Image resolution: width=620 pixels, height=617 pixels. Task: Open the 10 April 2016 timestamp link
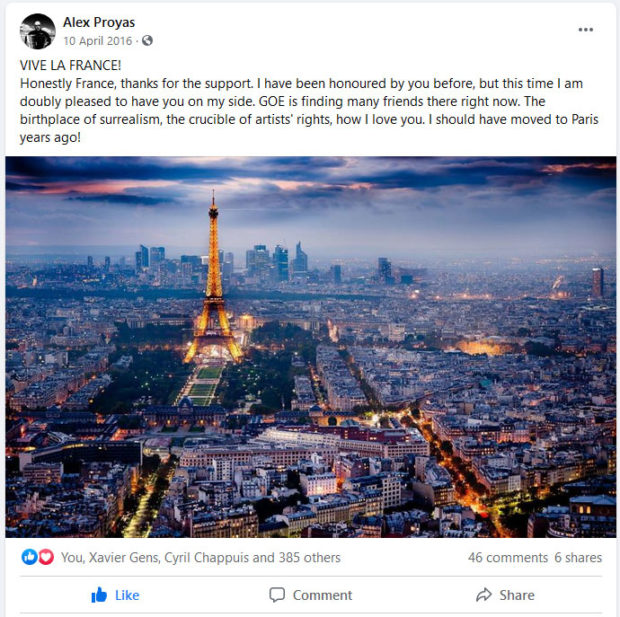click(98, 41)
